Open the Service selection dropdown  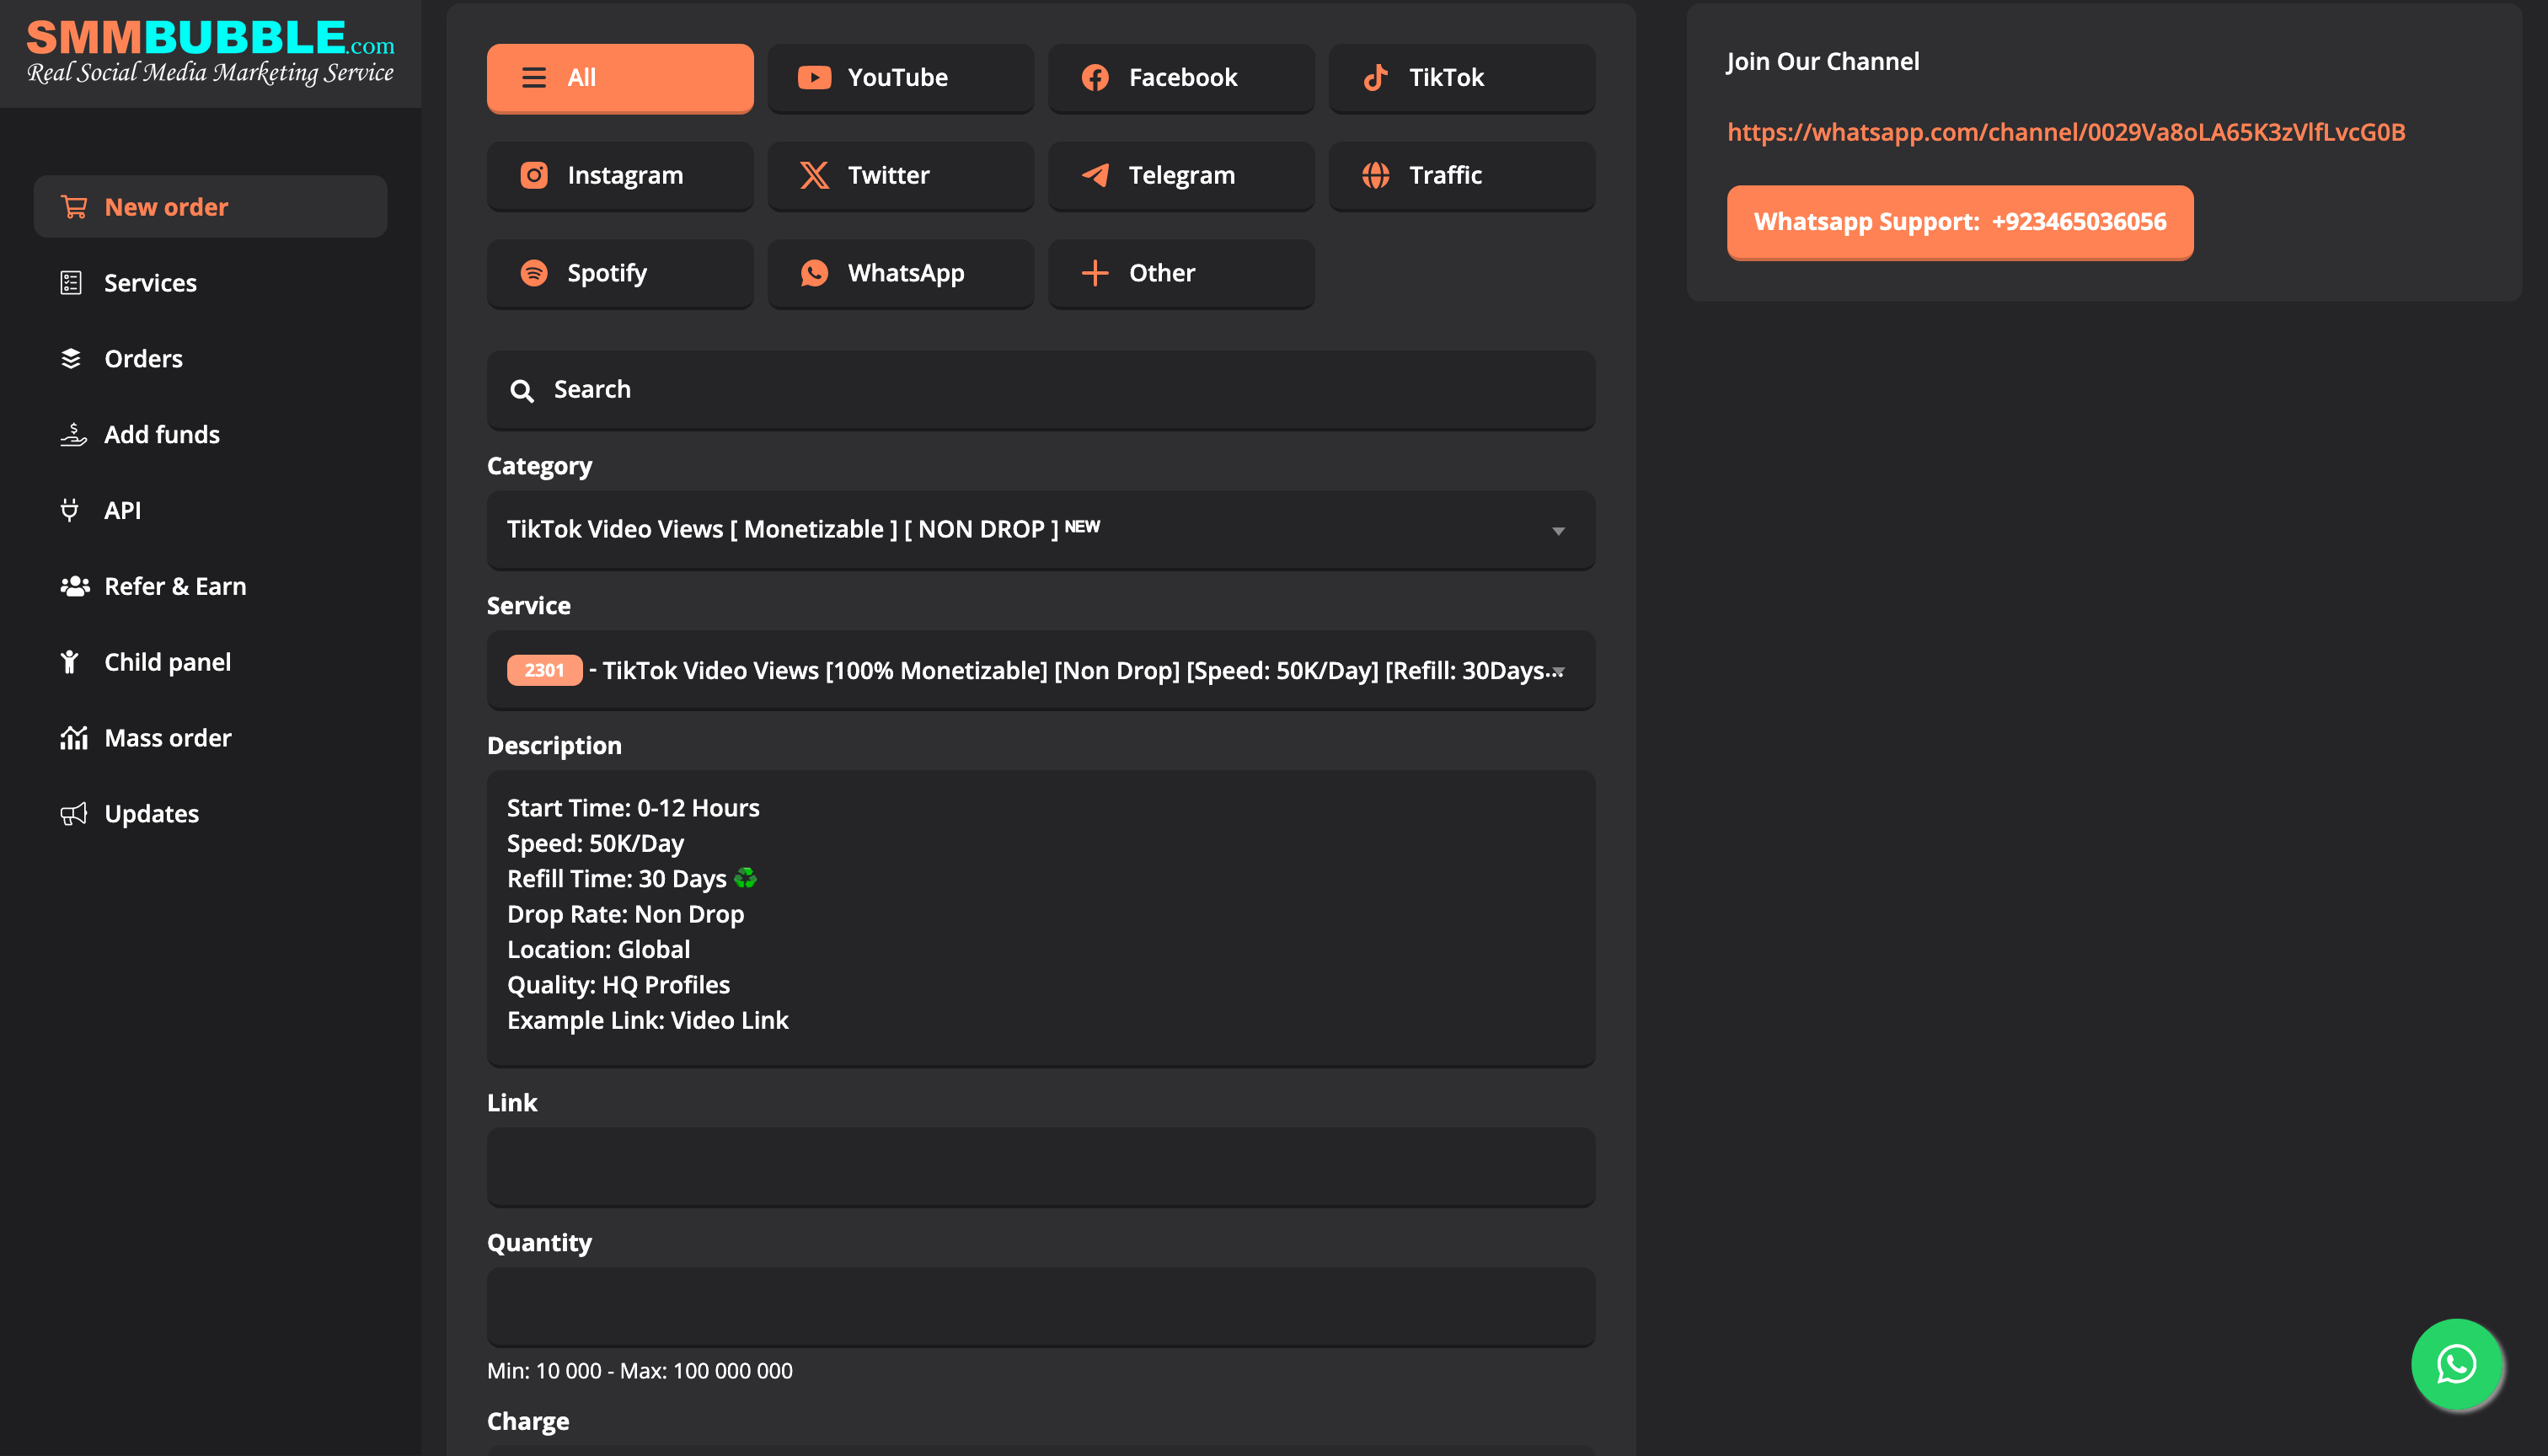1040,670
